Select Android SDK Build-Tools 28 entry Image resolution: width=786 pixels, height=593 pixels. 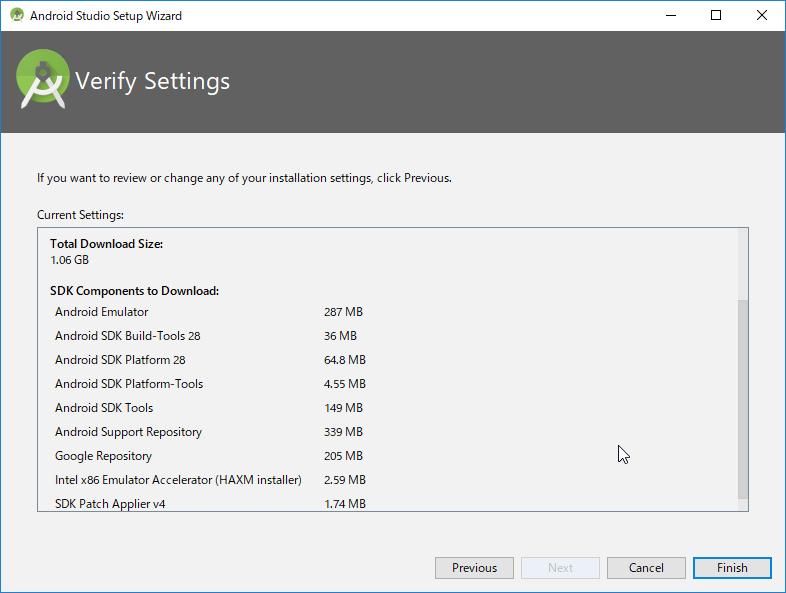[x=128, y=336]
